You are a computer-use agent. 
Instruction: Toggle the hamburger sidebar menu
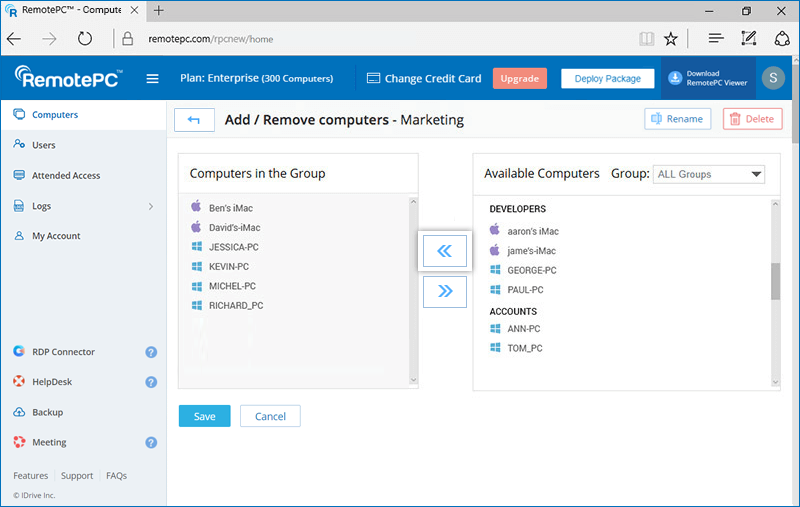152,79
